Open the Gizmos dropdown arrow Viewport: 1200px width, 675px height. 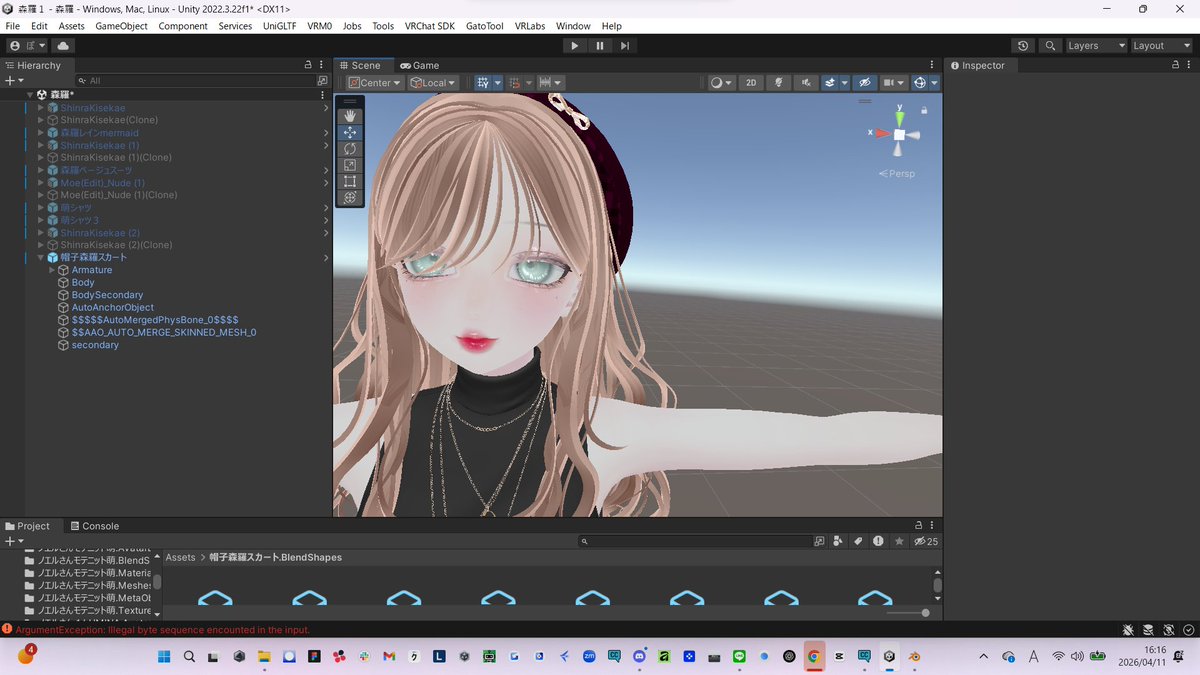(x=935, y=83)
